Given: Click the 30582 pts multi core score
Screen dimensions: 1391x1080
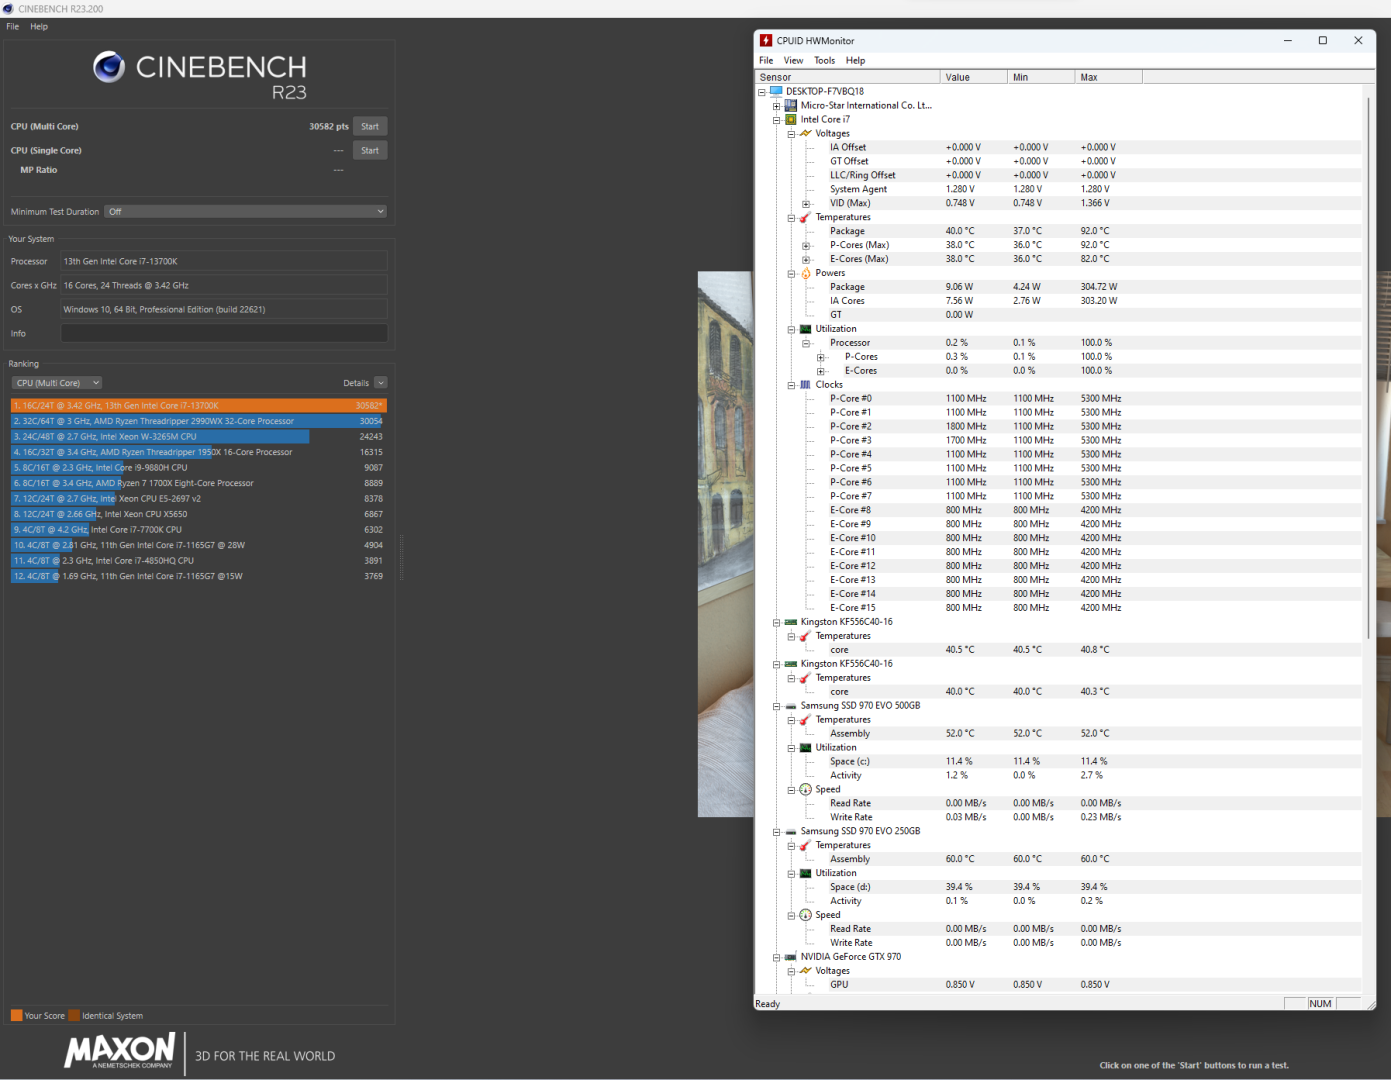Looking at the screenshot, I should (329, 127).
